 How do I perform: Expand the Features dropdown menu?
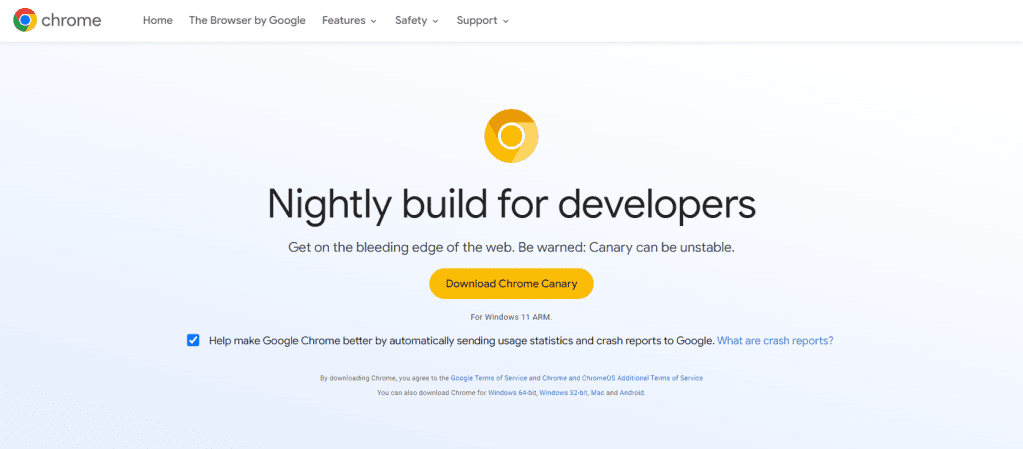[349, 20]
